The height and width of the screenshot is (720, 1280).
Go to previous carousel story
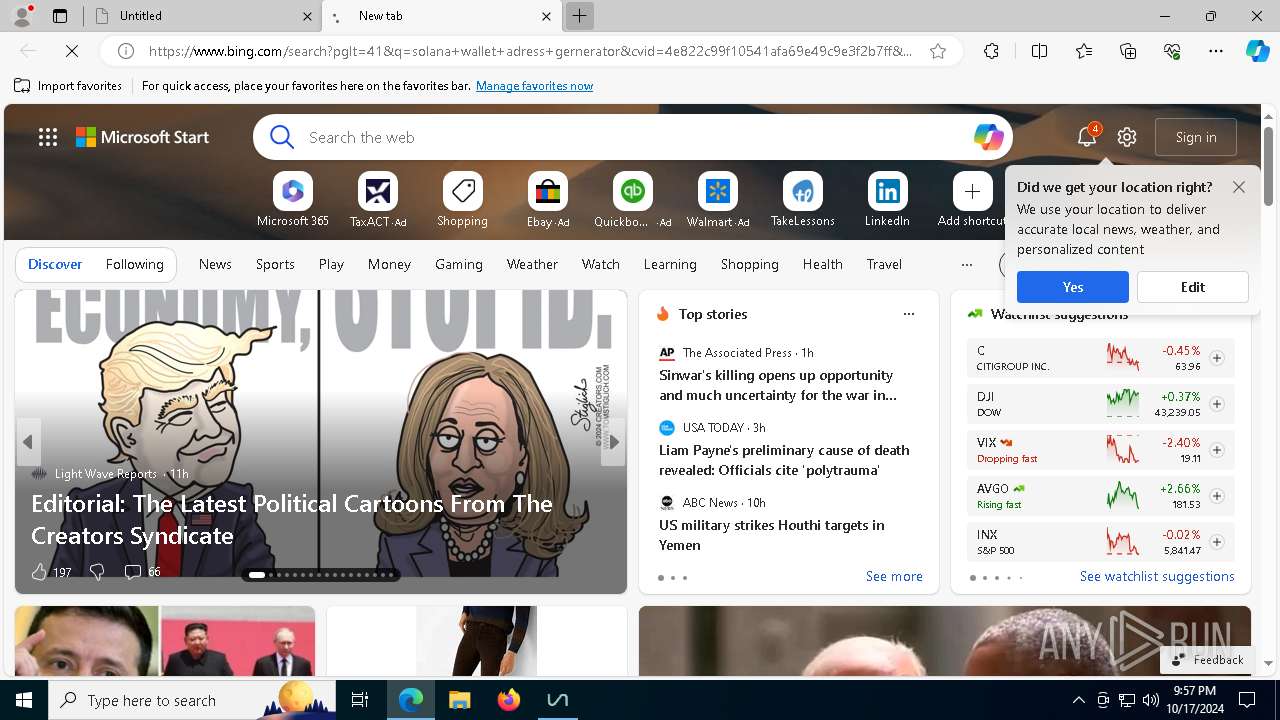(28, 442)
